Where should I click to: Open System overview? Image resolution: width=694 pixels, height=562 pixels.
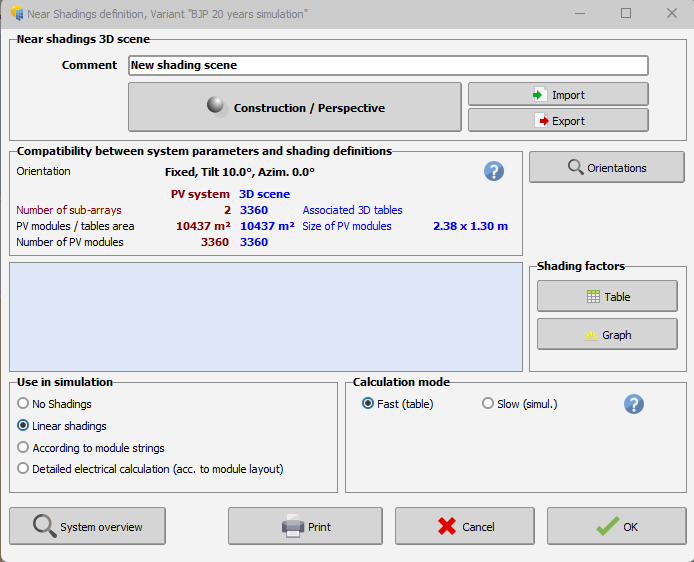point(87,526)
